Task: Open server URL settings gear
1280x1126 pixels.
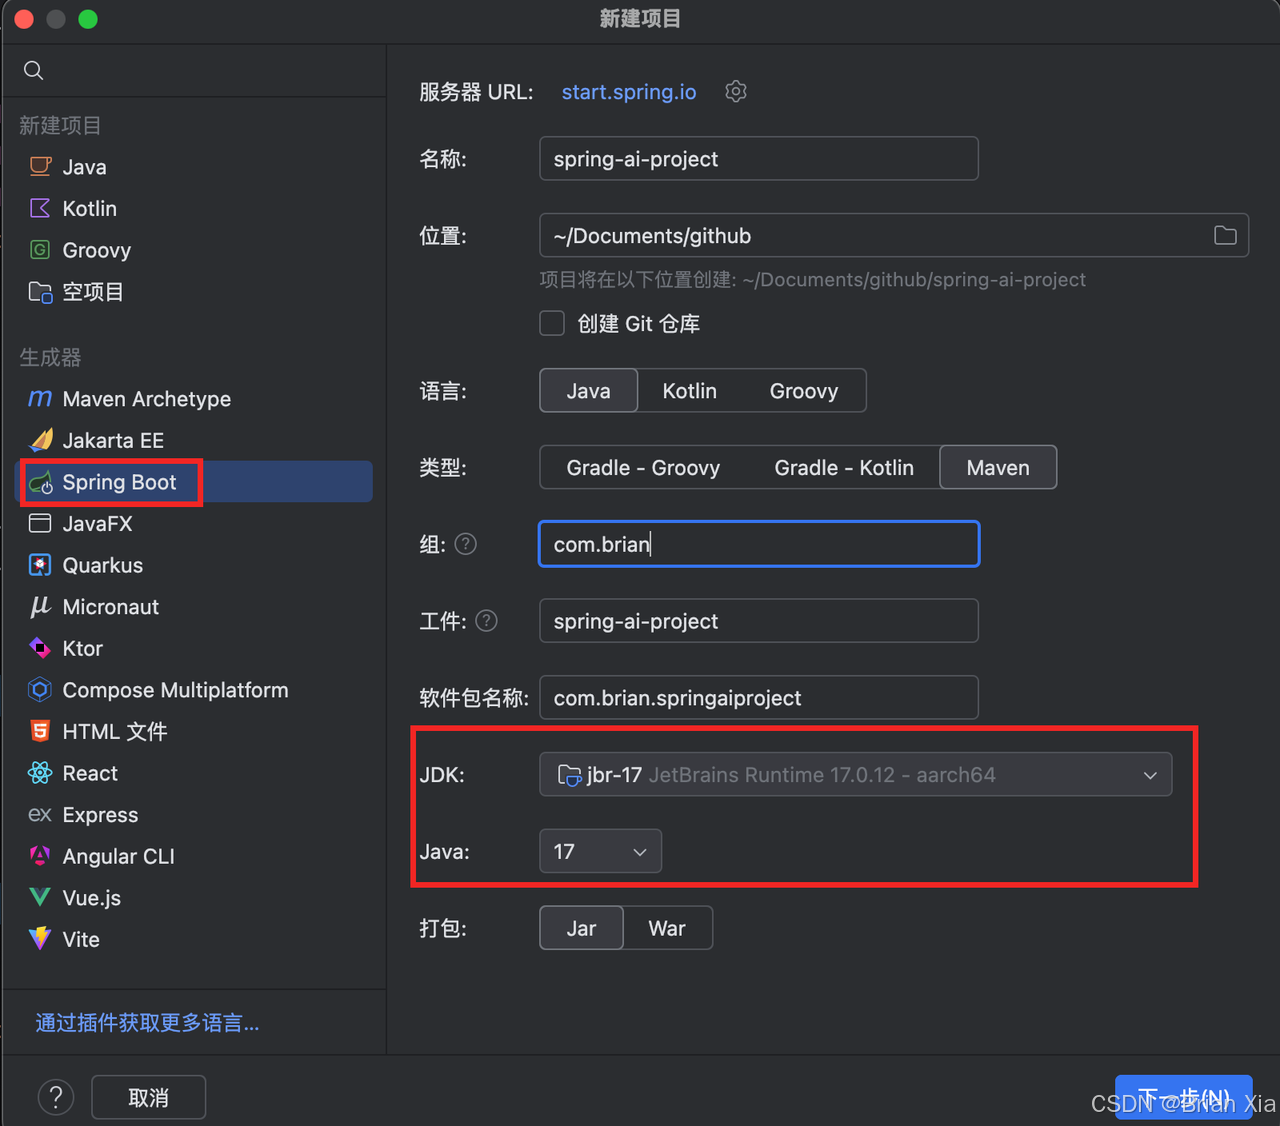Action: (x=736, y=92)
